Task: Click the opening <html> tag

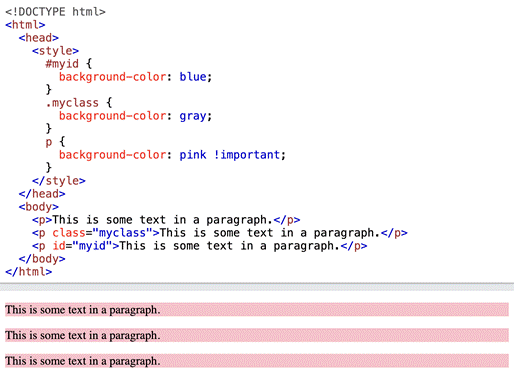Action: pos(25,25)
